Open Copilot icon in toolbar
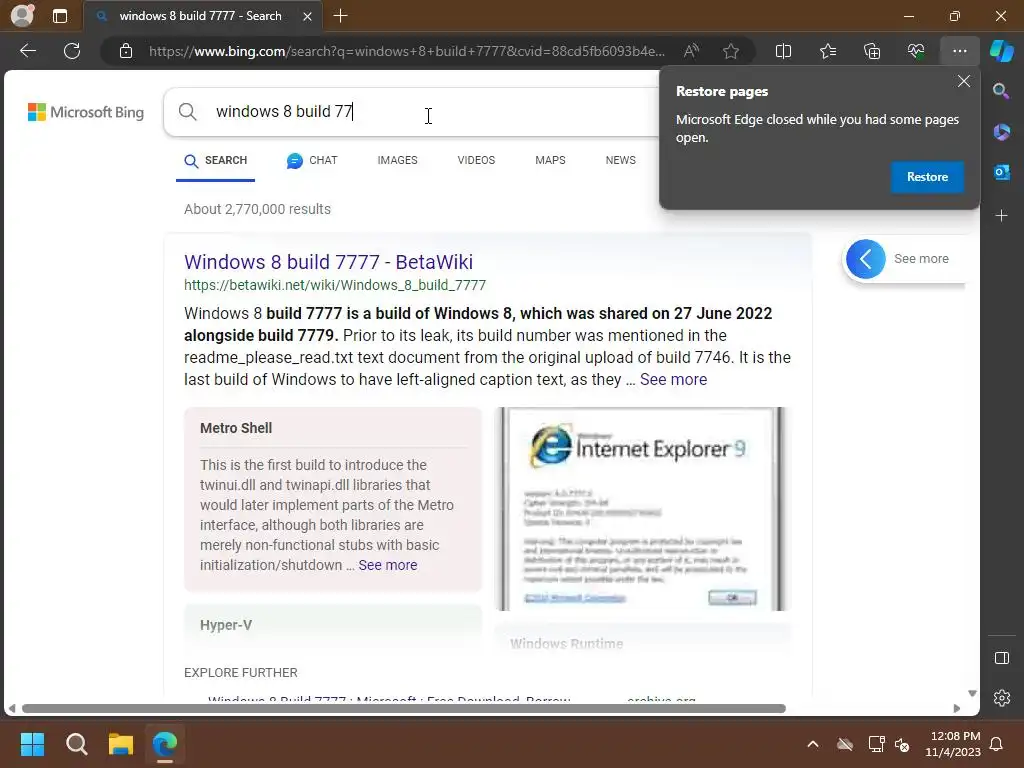The height and width of the screenshot is (768, 1024). [1002, 51]
